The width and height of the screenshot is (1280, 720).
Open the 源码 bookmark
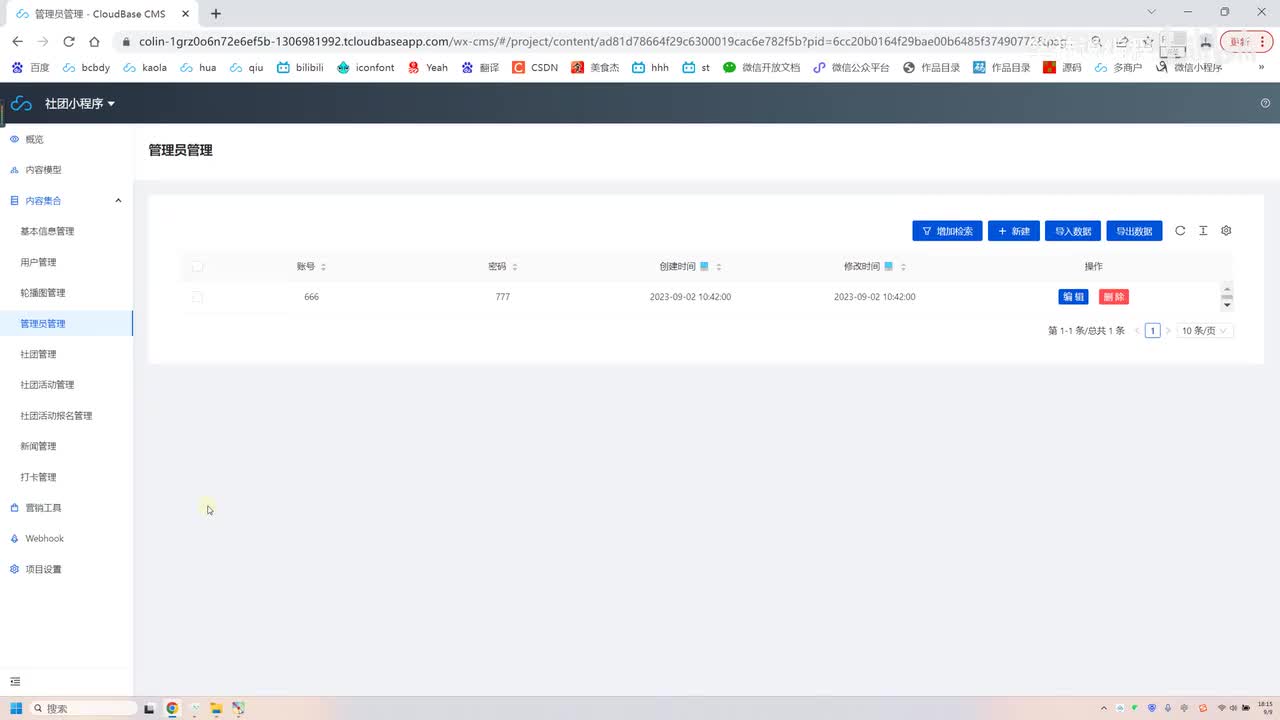click(x=1062, y=67)
